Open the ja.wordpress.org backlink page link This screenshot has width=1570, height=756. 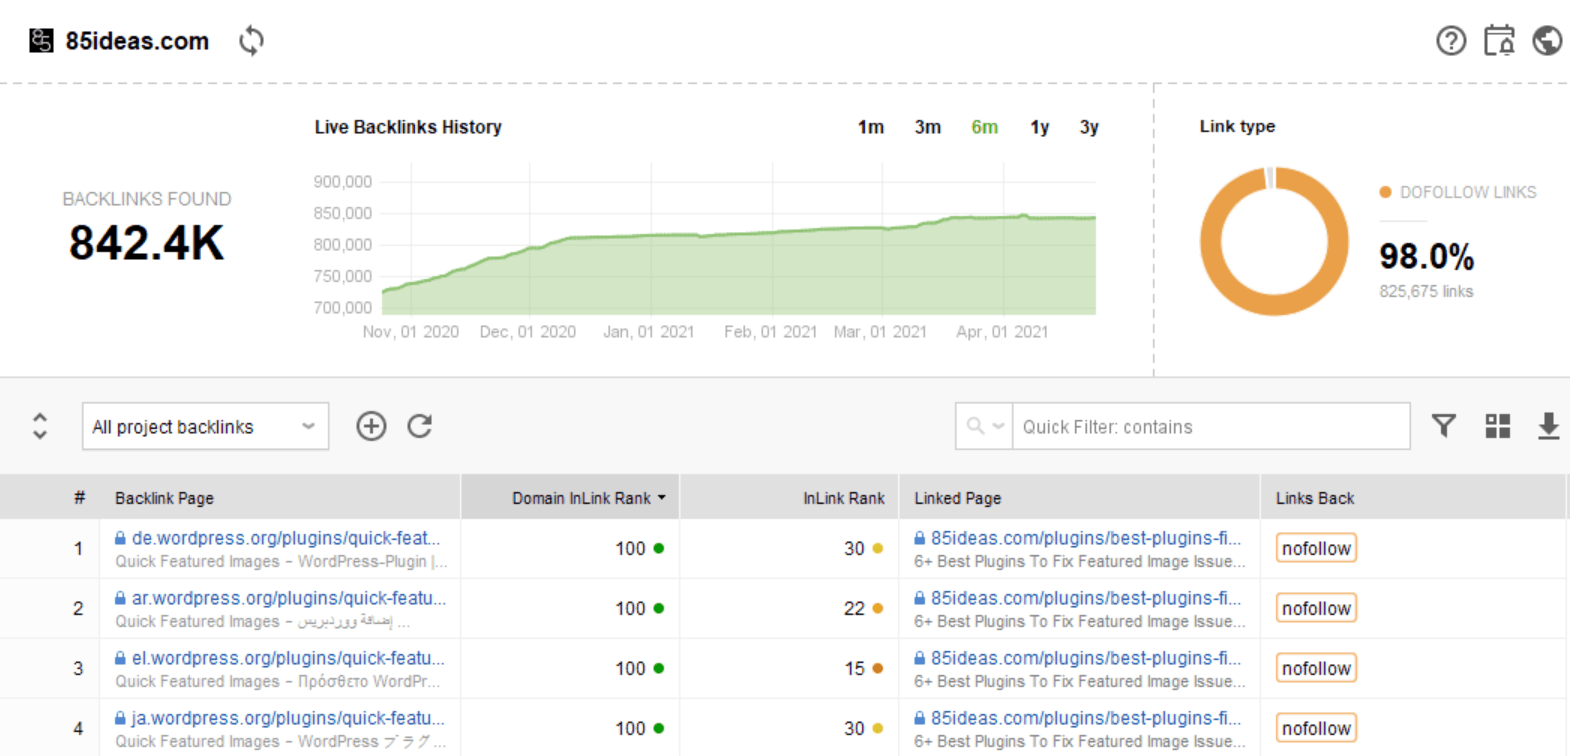tap(288, 718)
